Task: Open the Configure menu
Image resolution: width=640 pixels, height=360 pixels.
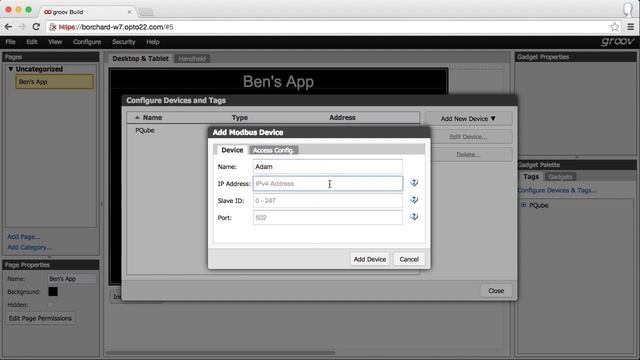Action: 87,42
